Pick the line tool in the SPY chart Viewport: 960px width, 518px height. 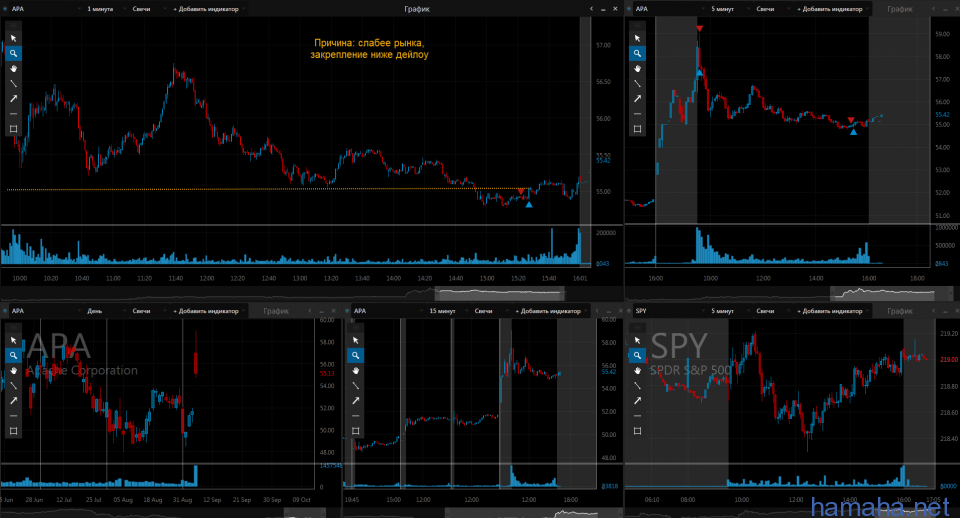click(637, 385)
